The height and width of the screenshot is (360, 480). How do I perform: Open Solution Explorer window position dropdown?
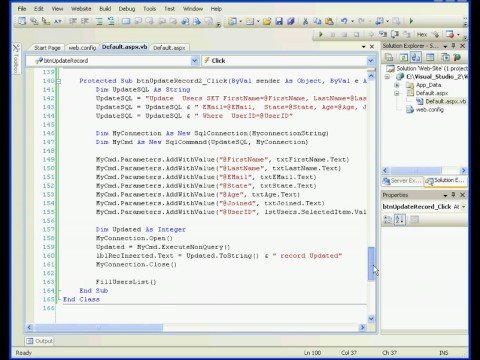445,46
